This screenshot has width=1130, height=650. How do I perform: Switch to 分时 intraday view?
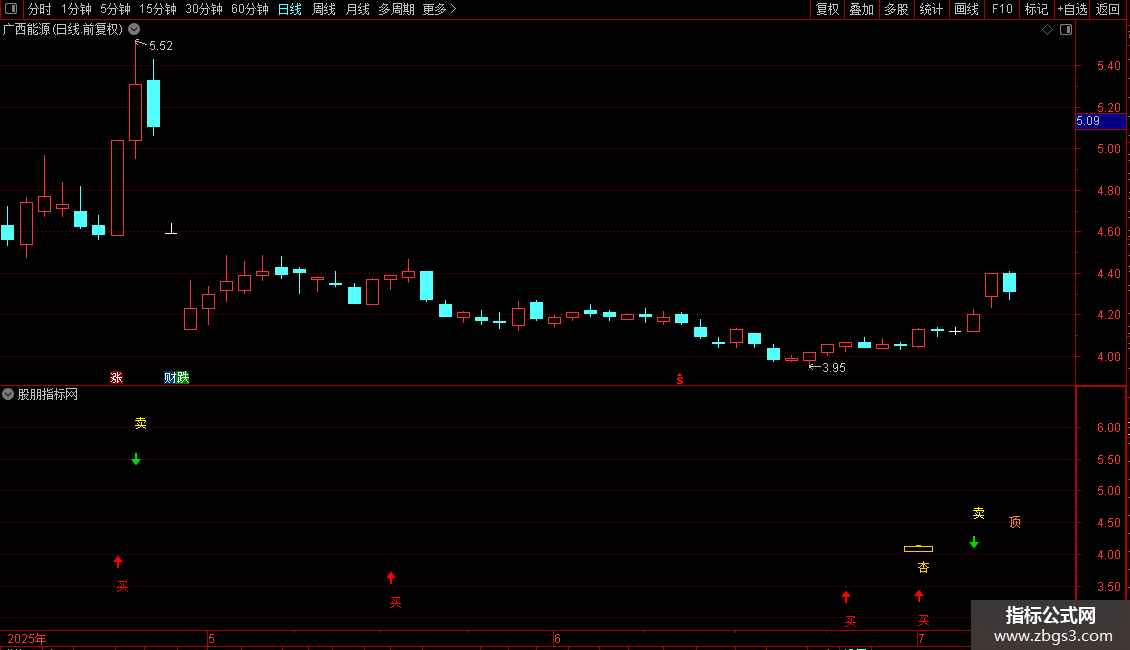coord(40,9)
